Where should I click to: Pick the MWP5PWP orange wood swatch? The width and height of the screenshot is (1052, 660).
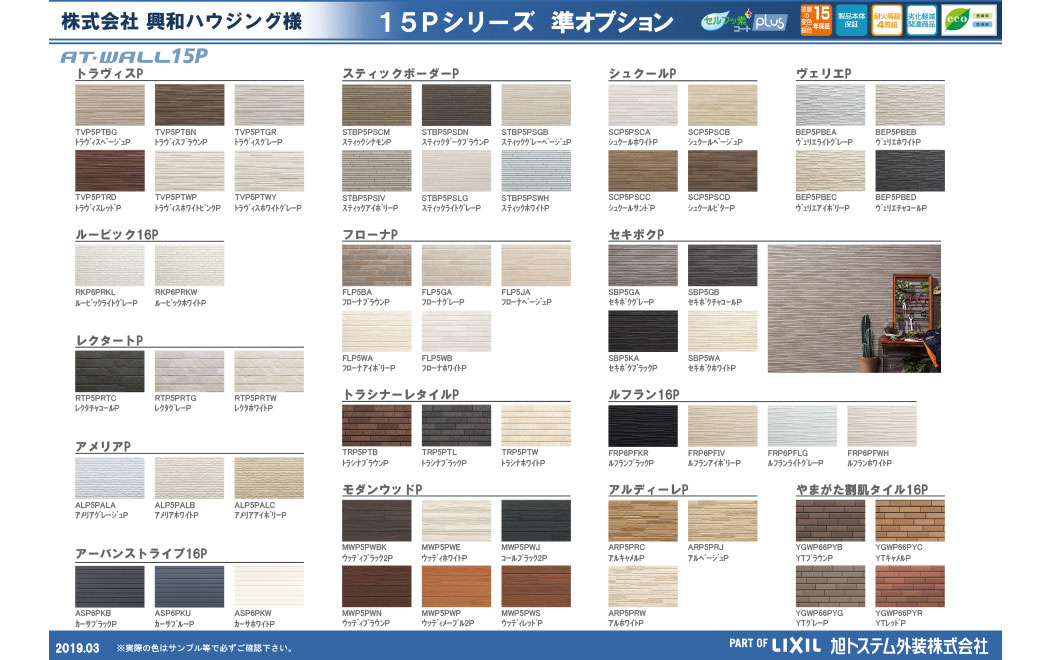pos(456,586)
